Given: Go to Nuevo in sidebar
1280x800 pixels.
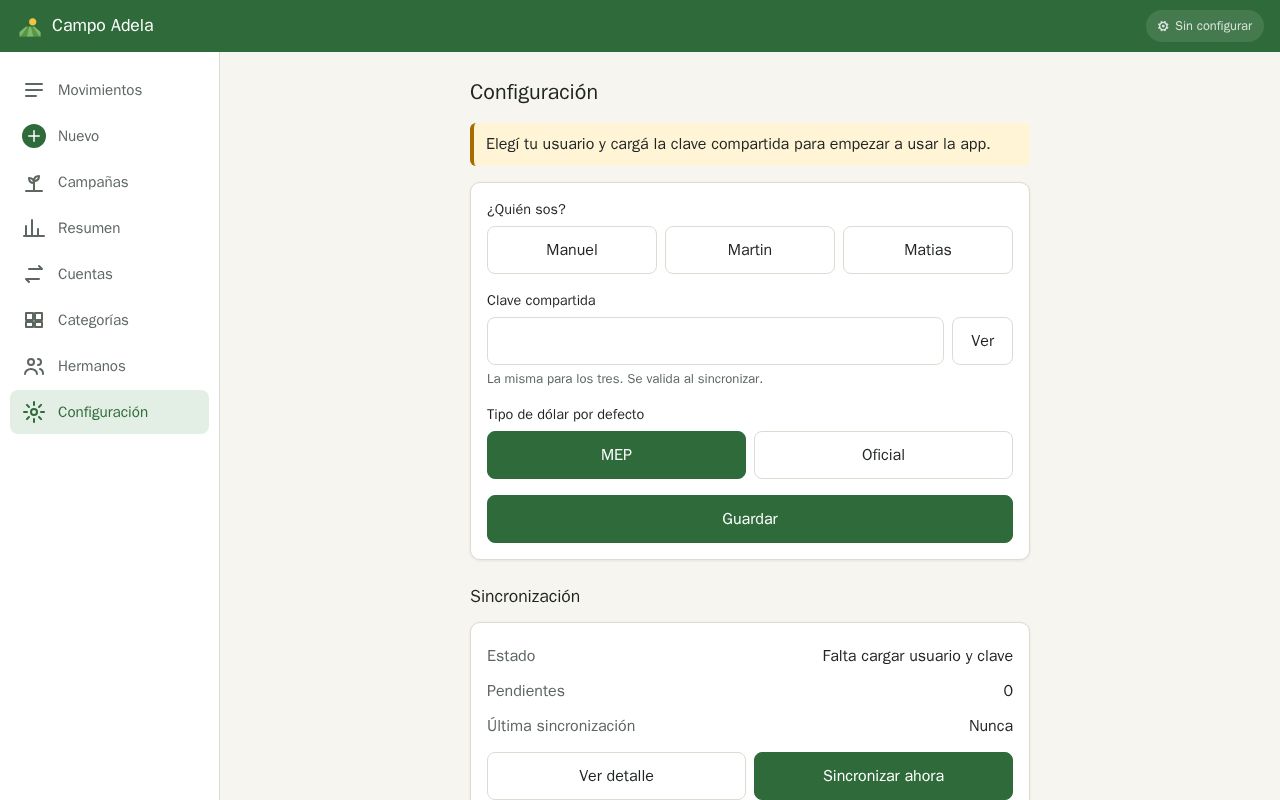Looking at the screenshot, I should click(109, 136).
